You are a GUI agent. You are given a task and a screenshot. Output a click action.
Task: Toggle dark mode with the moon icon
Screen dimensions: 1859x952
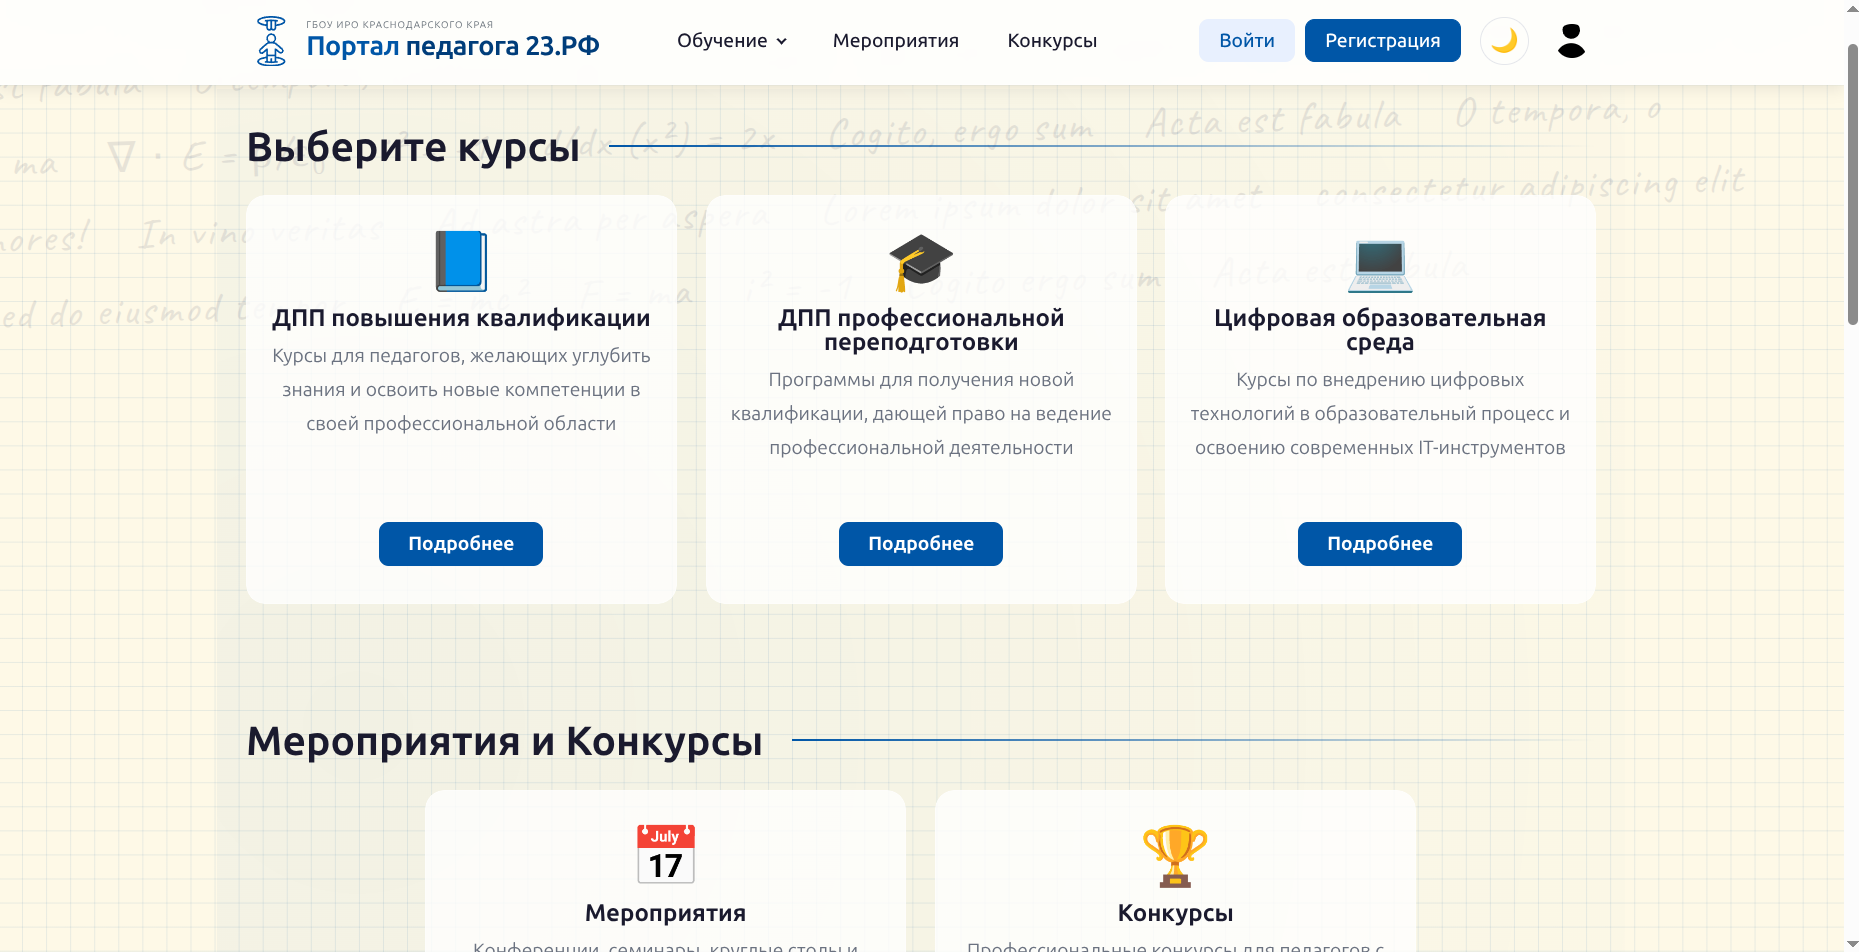point(1504,41)
